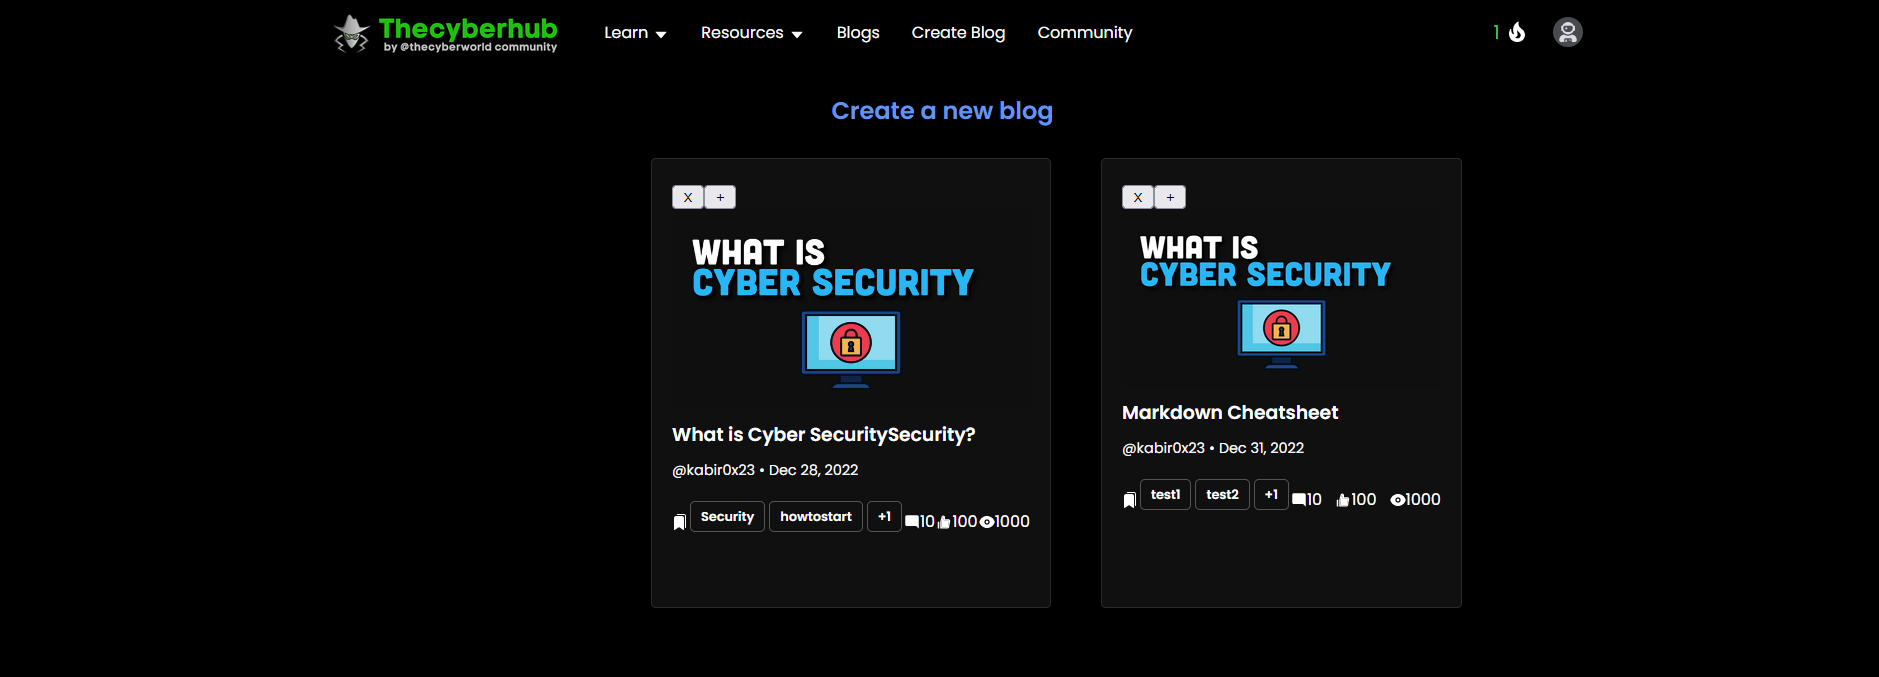
Task: Open What is Cyber SecuritySecurity? title
Action: 823,435
